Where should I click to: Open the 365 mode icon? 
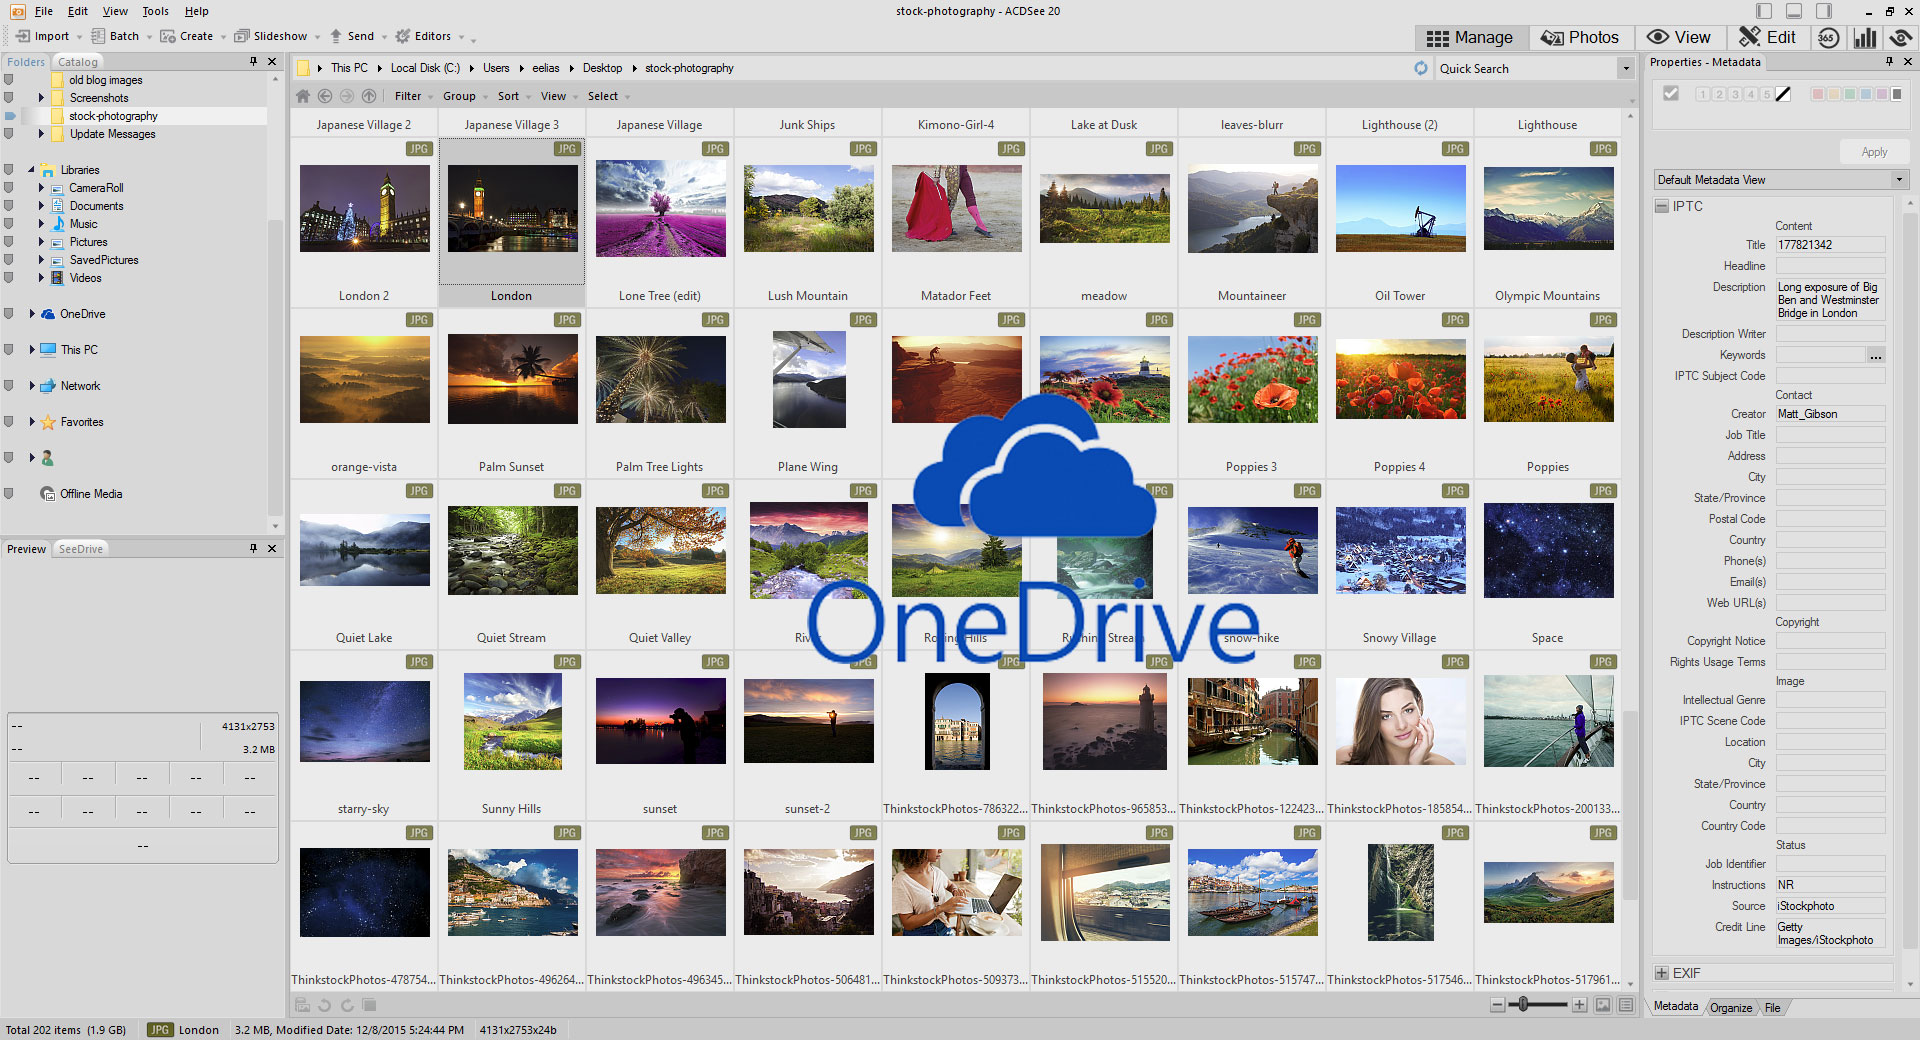(x=1828, y=37)
